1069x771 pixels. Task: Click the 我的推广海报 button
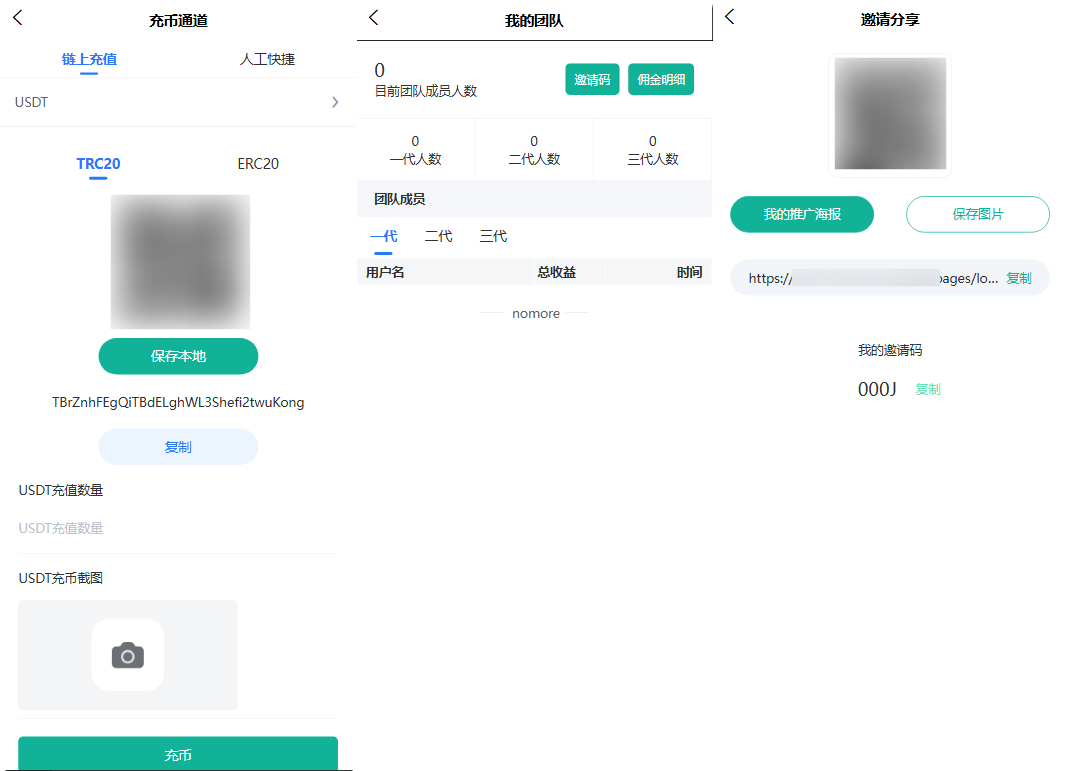801,214
